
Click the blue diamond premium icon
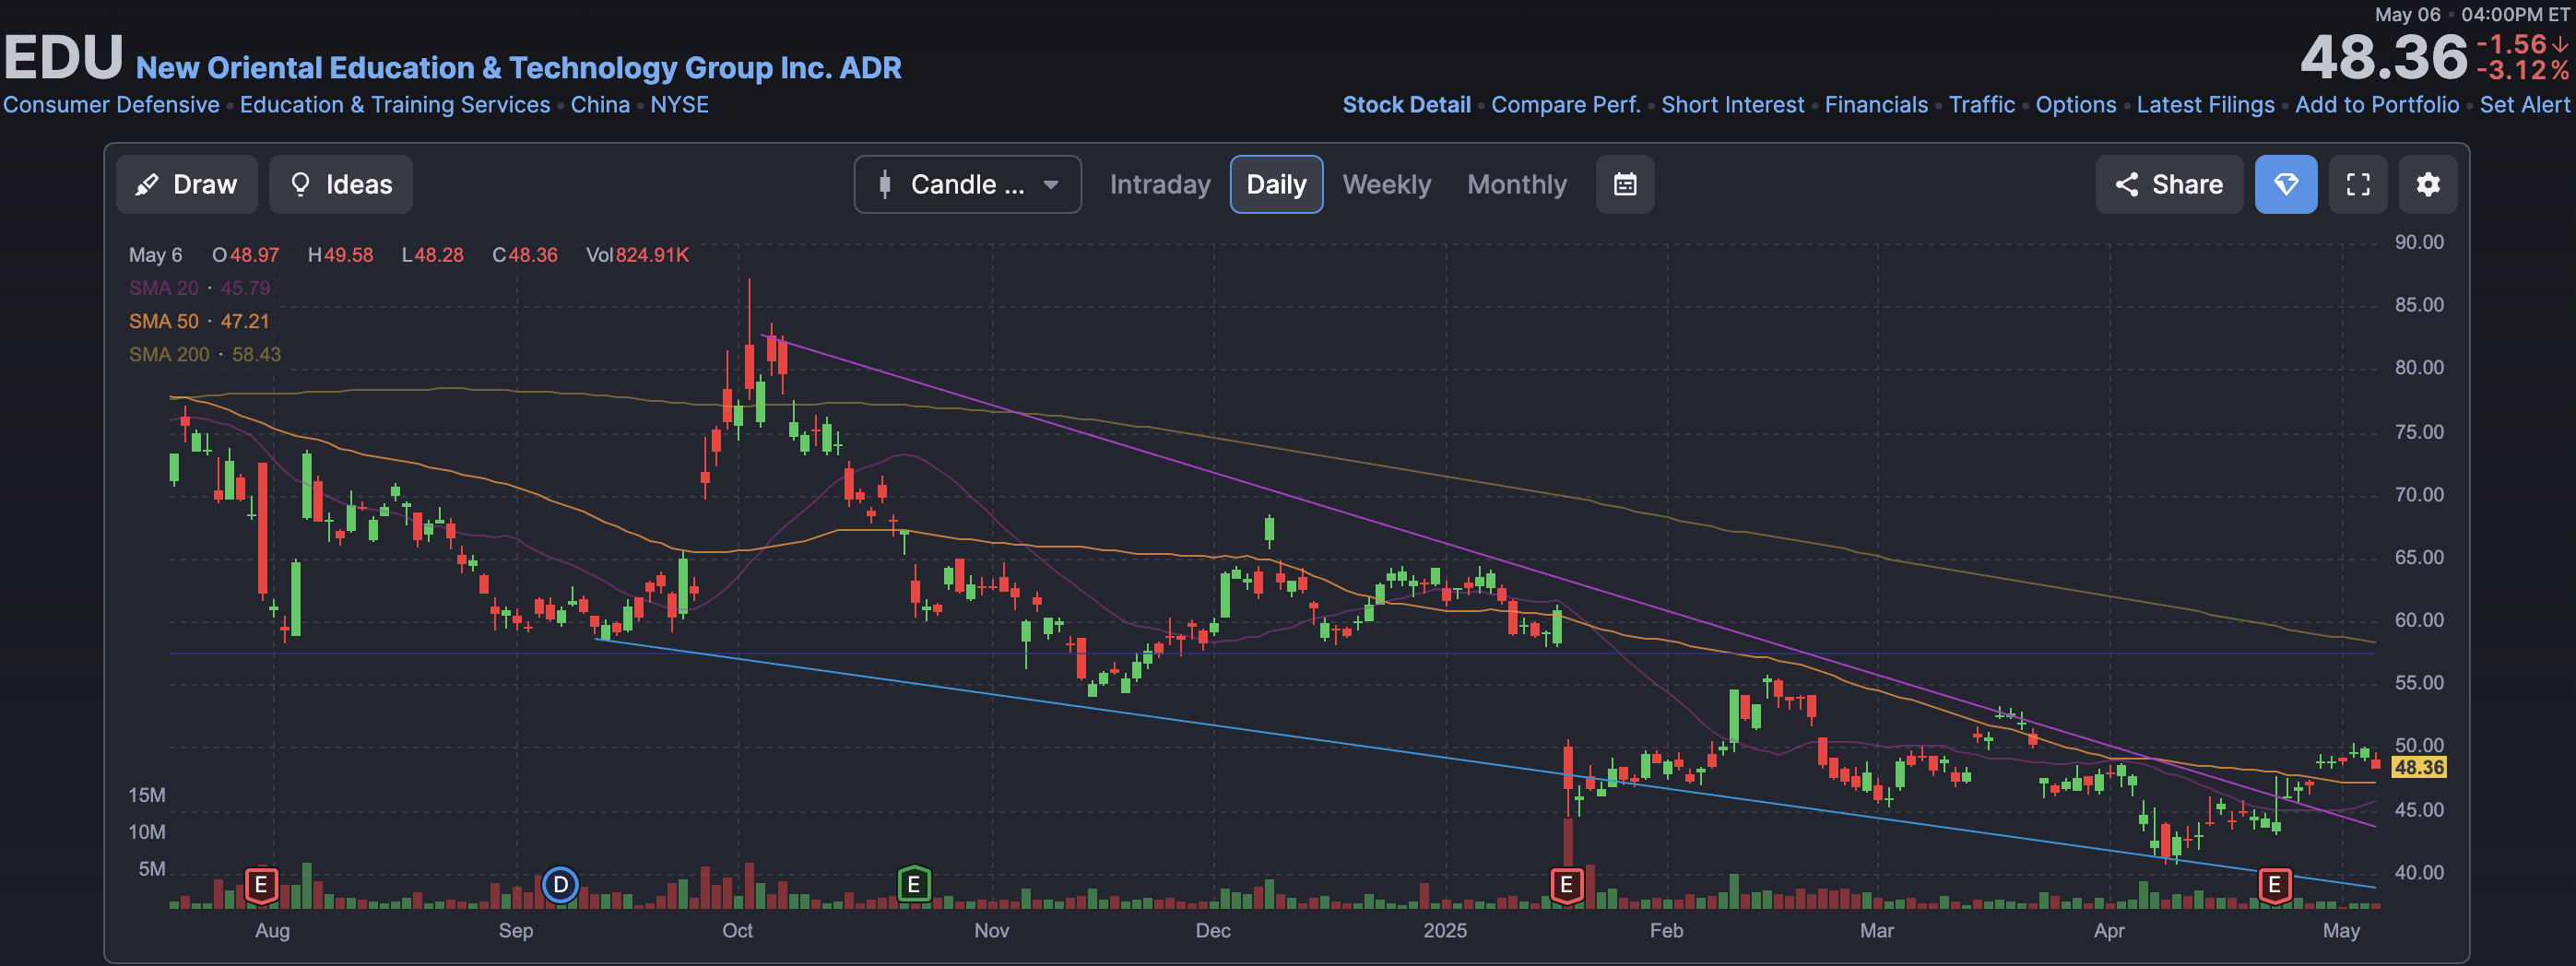click(2286, 184)
